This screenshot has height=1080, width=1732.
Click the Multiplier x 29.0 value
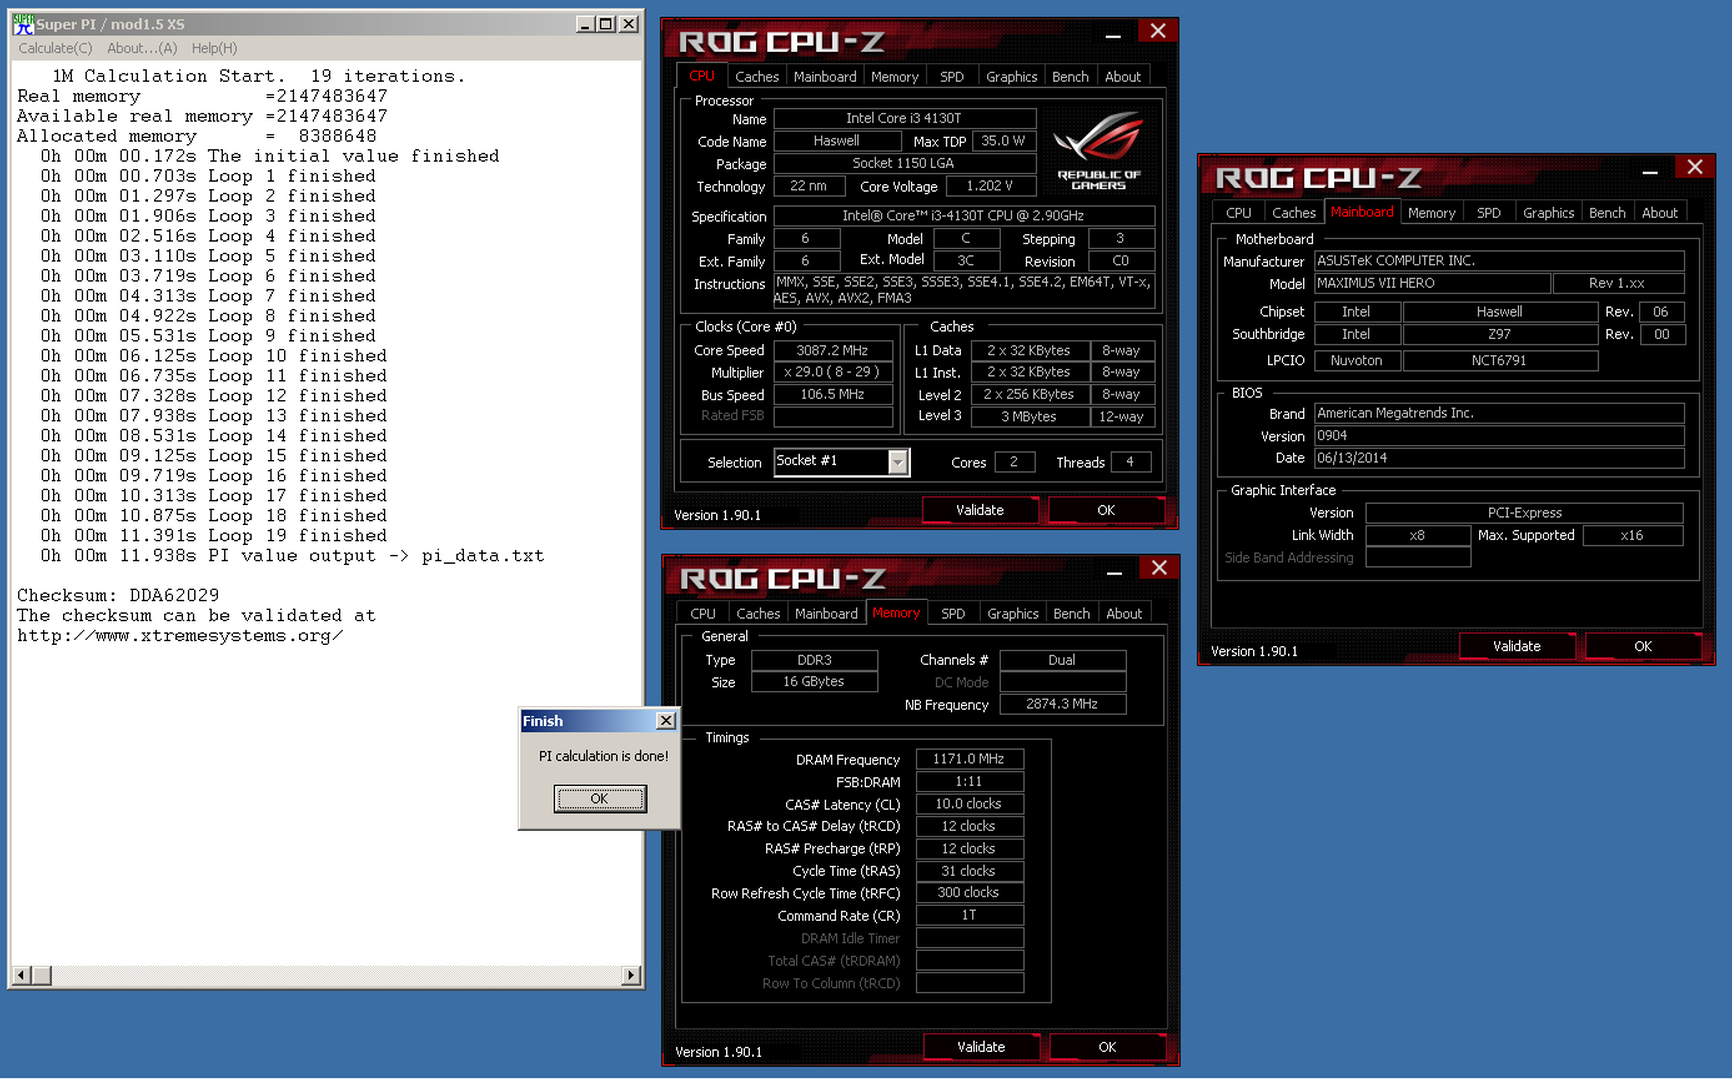pos(832,372)
